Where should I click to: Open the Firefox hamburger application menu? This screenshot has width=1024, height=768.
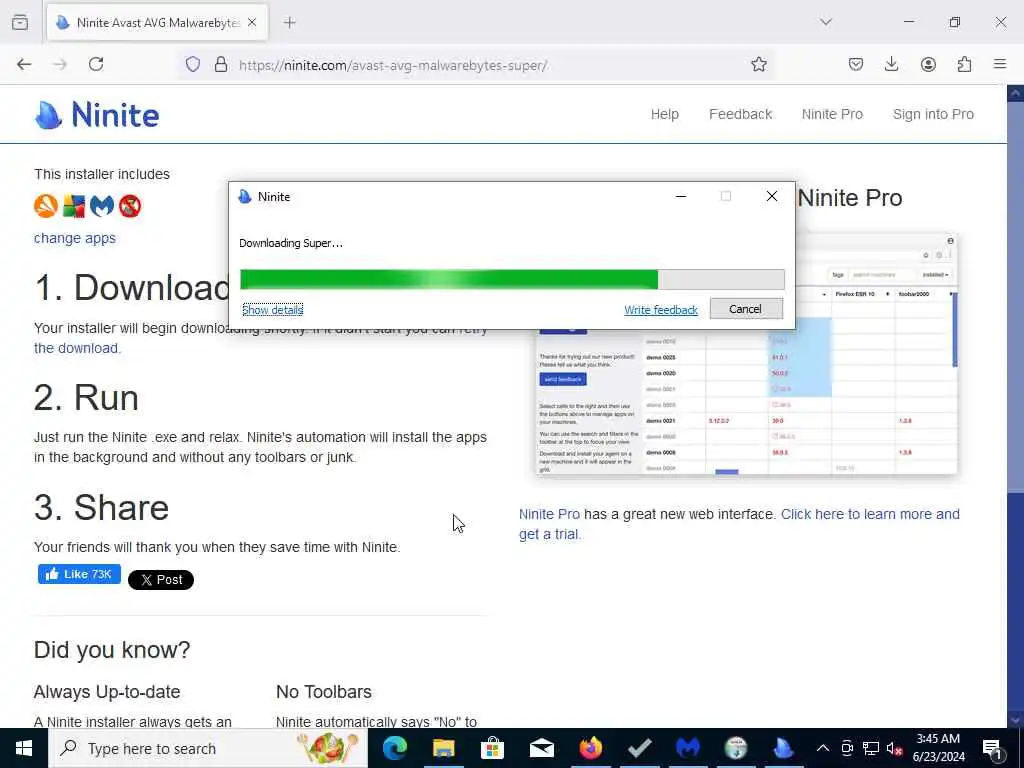[x=1000, y=64]
